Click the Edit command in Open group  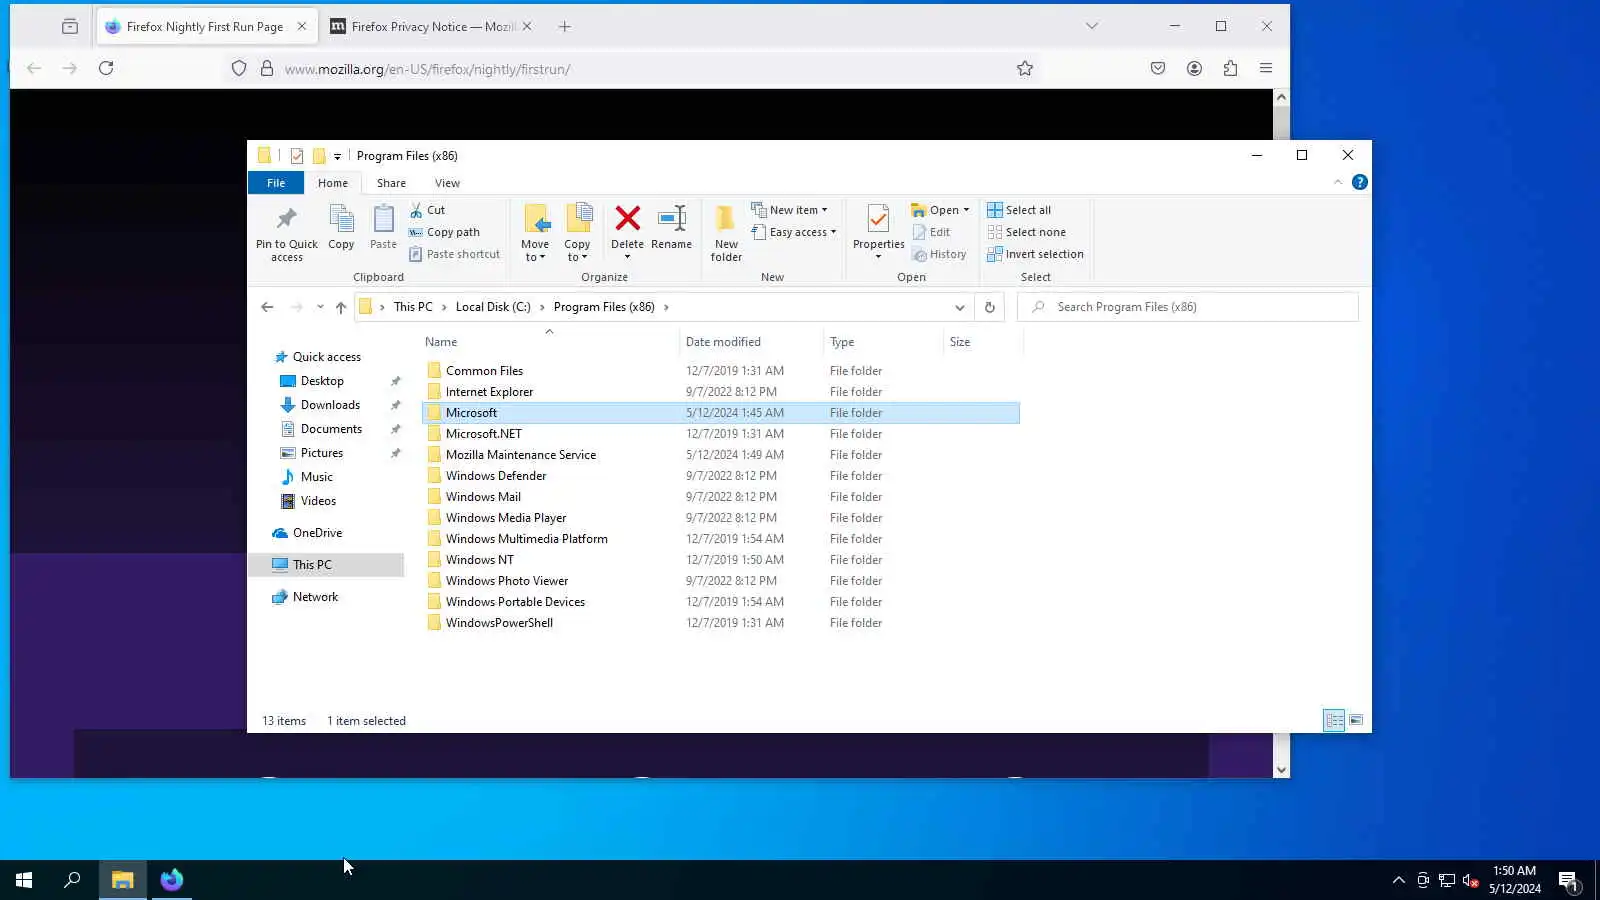pos(931,232)
